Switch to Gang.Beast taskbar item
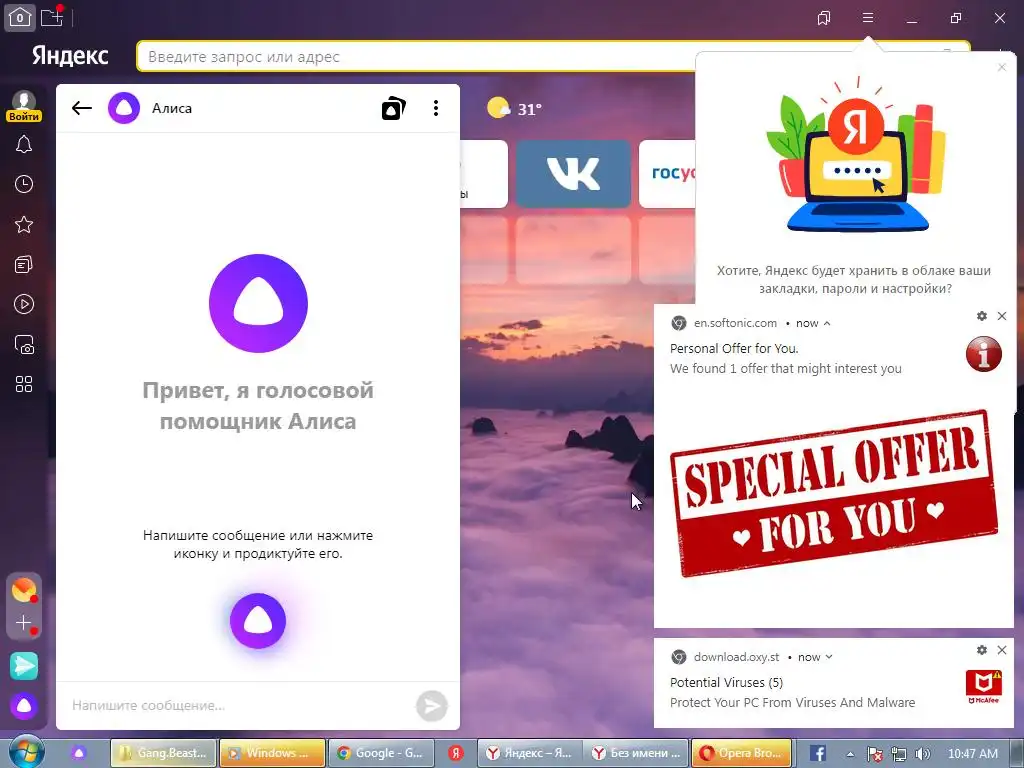 [163, 753]
